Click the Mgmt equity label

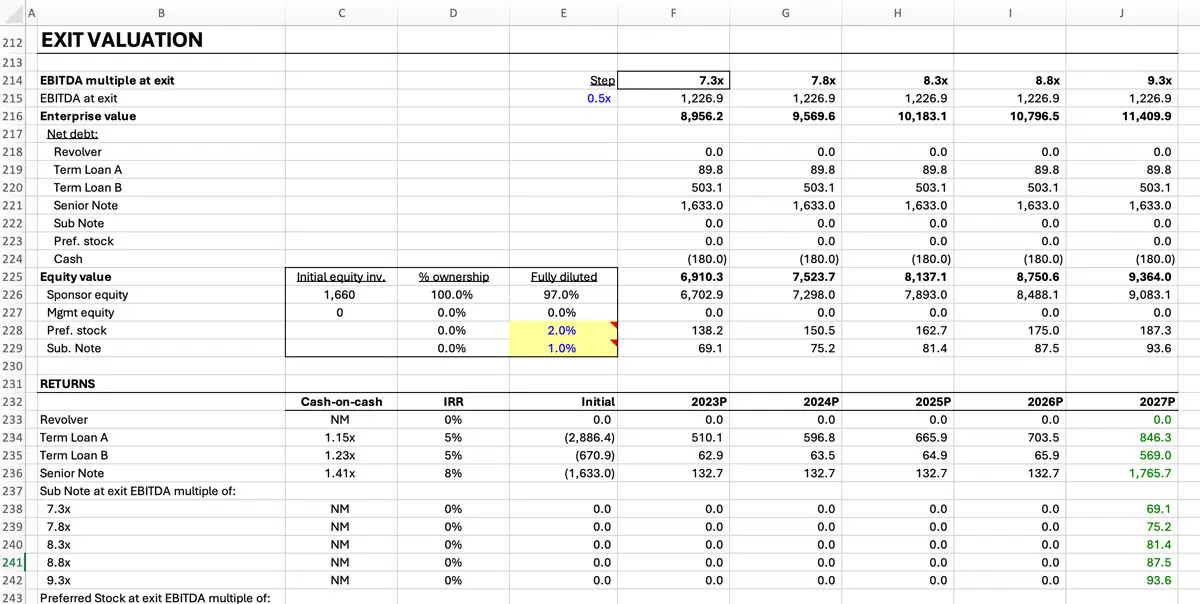pos(81,313)
